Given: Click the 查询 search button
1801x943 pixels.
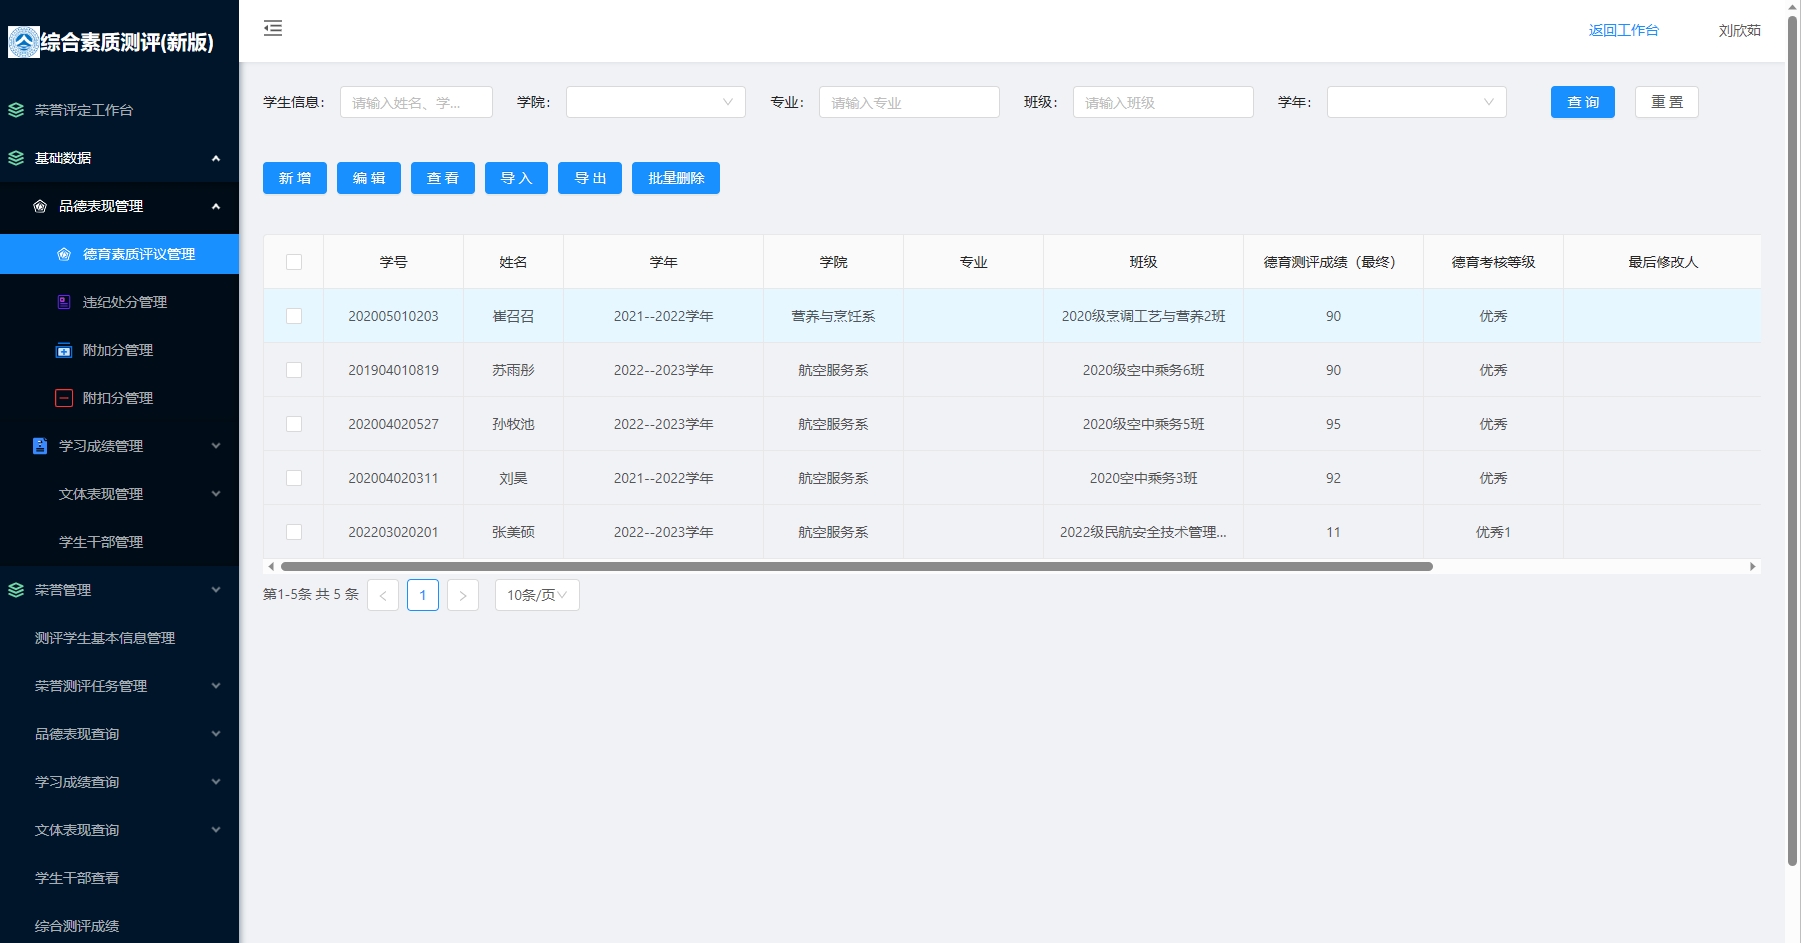Looking at the screenshot, I should (1583, 102).
